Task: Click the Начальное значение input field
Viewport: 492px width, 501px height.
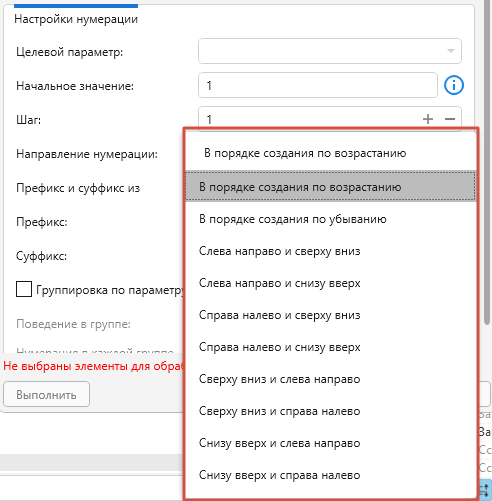Action: click(318, 85)
